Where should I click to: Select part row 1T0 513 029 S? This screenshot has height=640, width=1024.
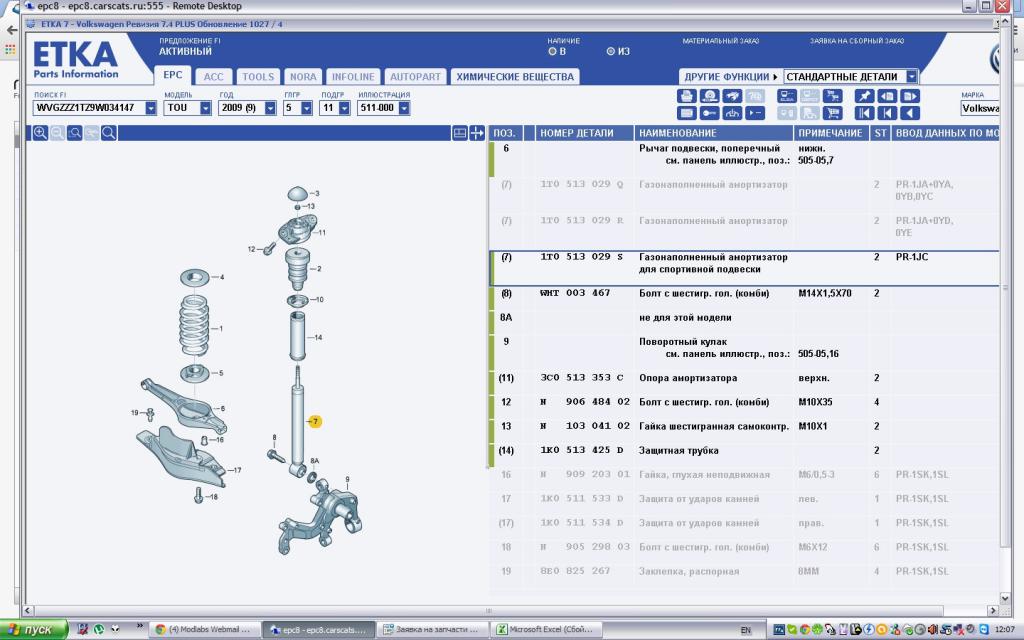click(744, 268)
